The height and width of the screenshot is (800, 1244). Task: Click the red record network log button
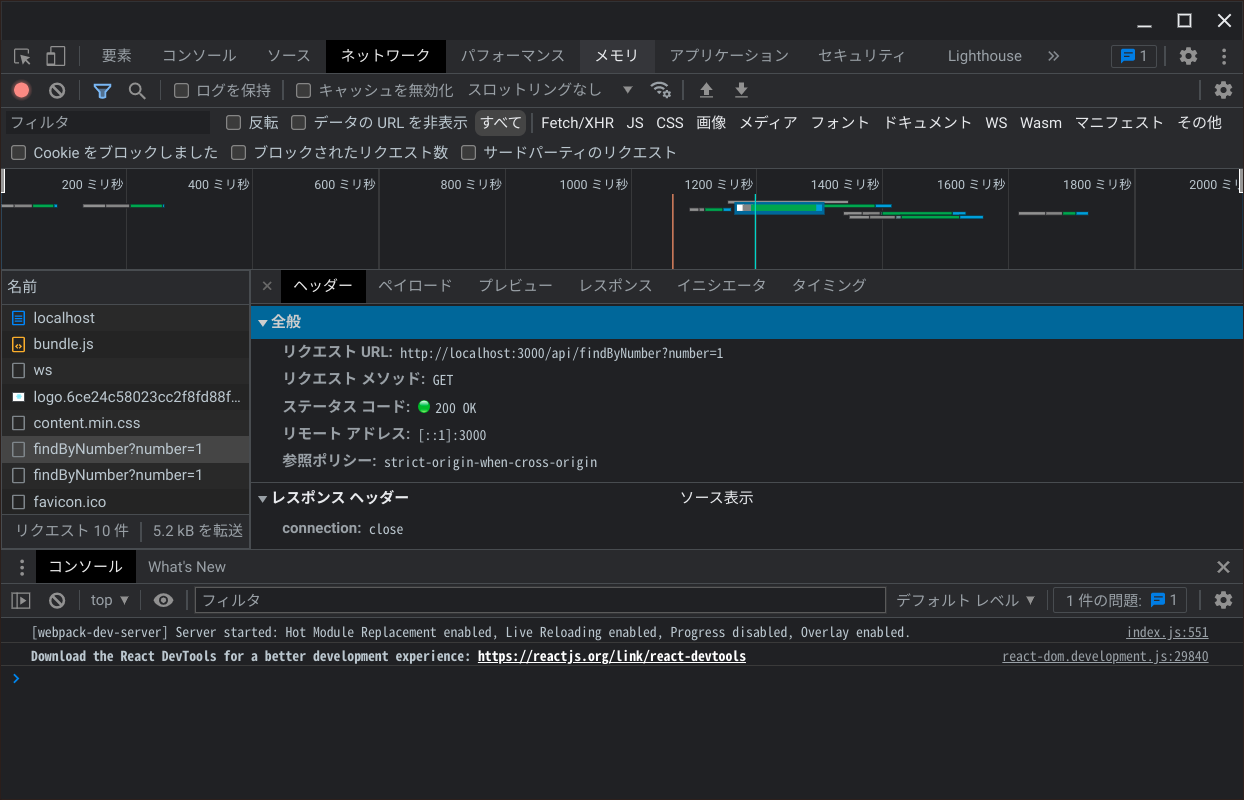click(x=22, y=90)
